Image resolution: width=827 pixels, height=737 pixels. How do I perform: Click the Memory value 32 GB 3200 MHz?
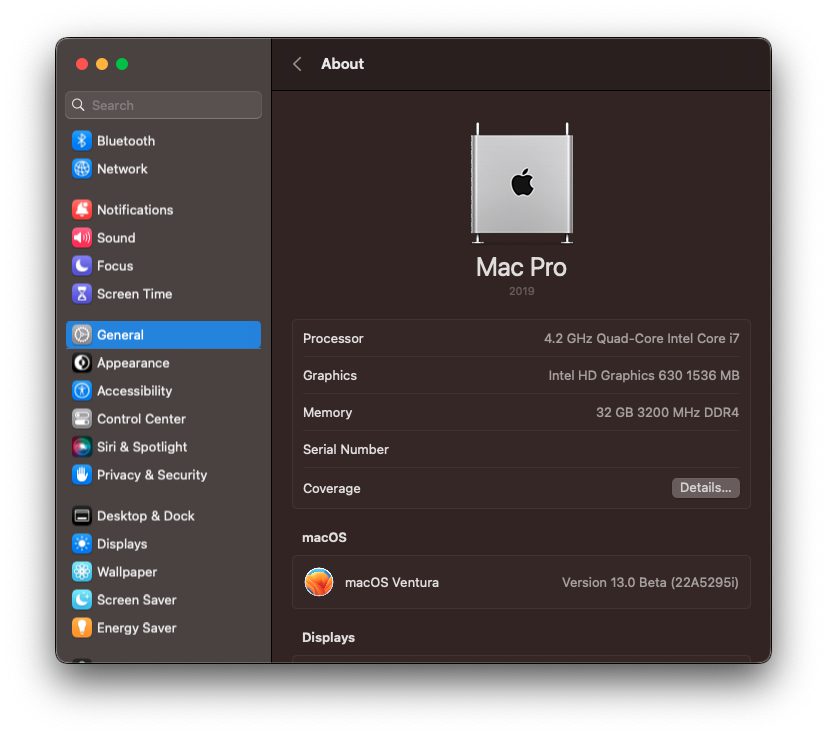[x=667, y=412]
